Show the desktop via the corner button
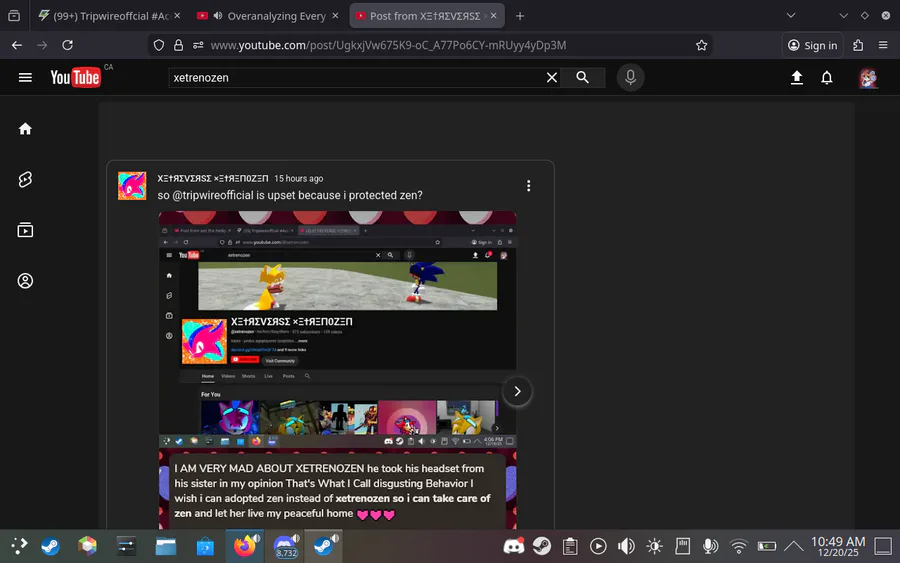 click(x=883, y=546)
